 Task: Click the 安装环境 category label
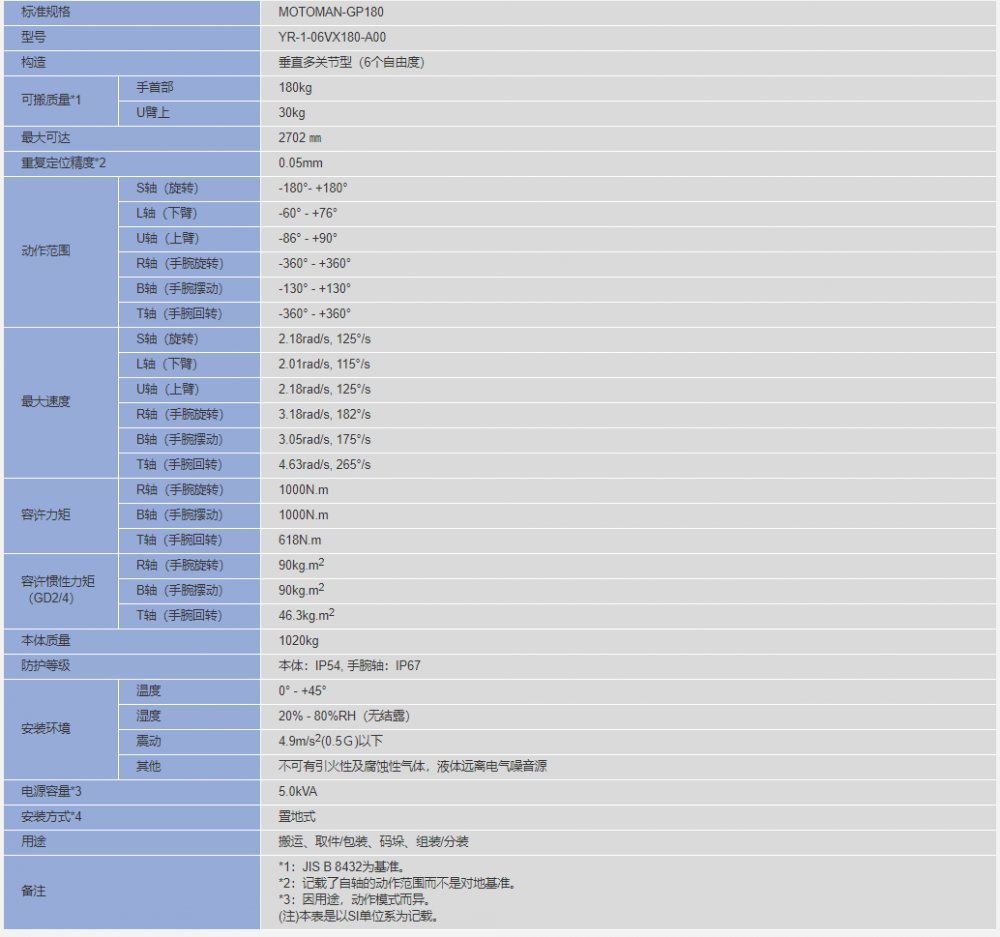coord(46,728)
